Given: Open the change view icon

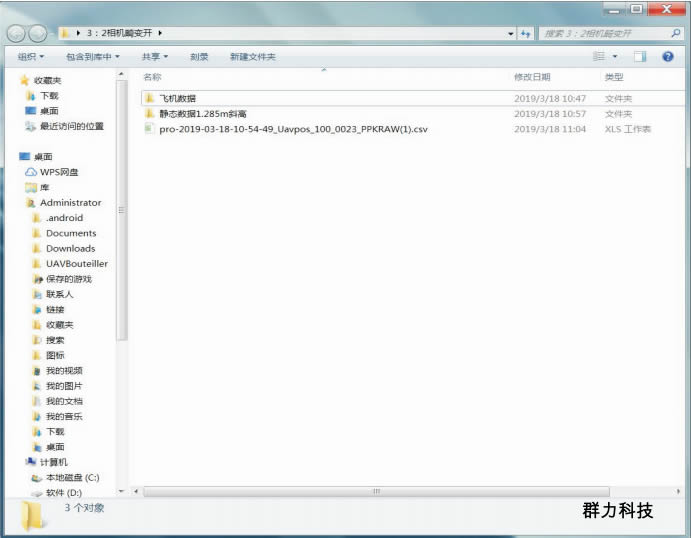Looking at the screenshot, I should point(599,57).
